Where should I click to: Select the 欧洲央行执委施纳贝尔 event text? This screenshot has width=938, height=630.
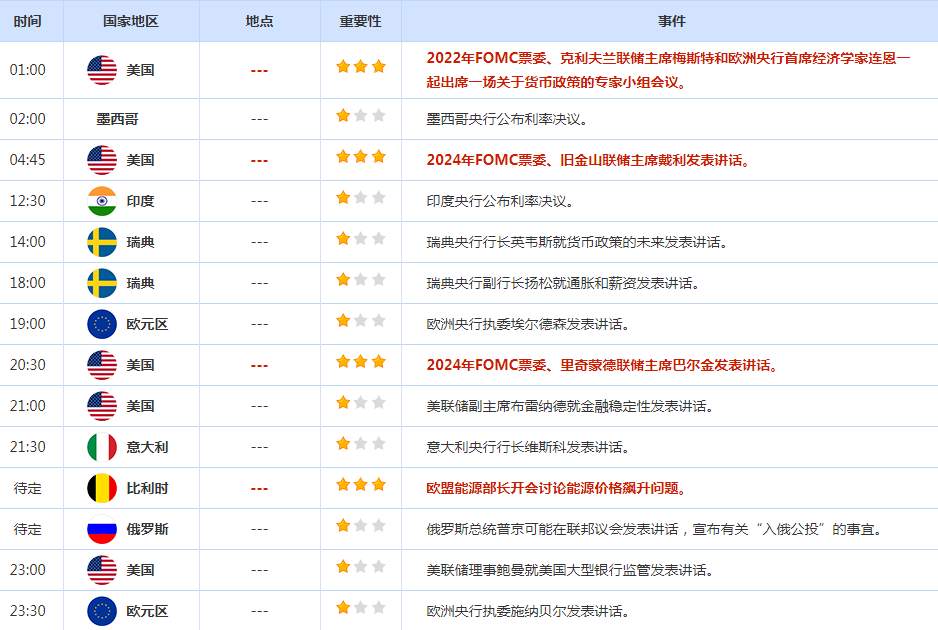coord(528,611)
